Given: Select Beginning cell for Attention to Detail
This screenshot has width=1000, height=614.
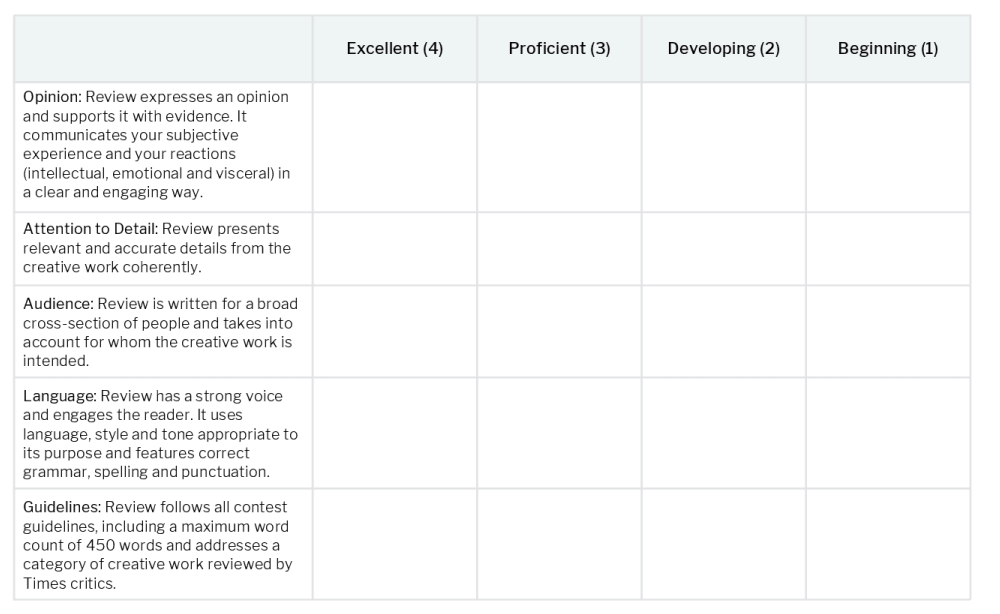Looking at the screenshot, I should coord(888,249).
